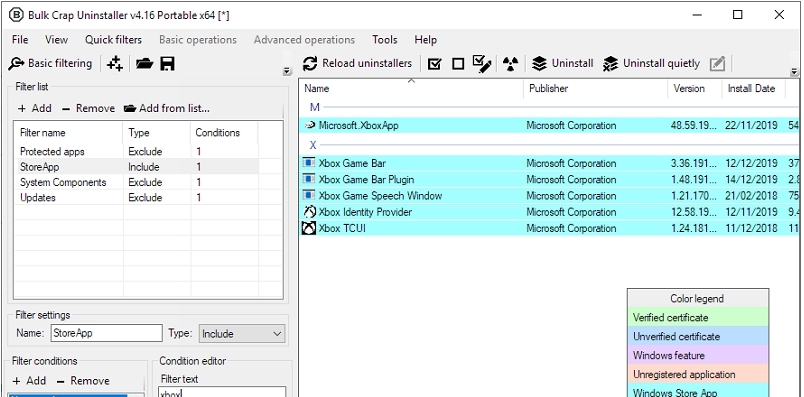Click the M group header in list

pyautogui.click(x=315, y=107)
